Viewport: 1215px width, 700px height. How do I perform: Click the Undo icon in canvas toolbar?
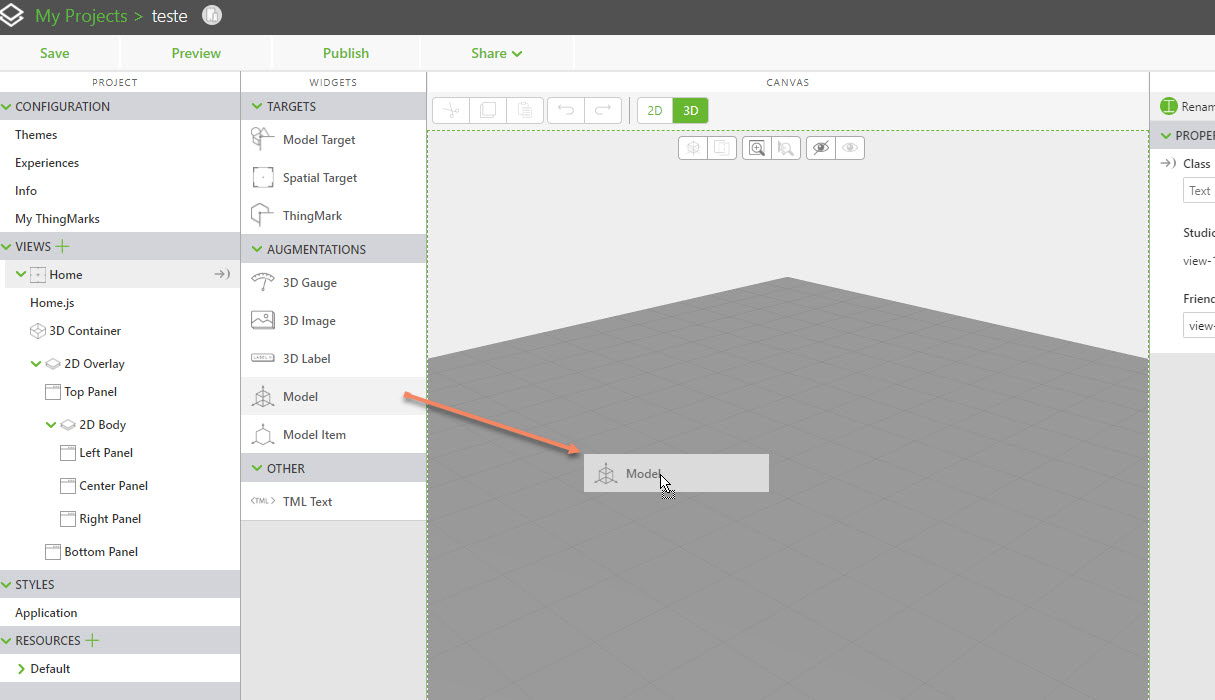(x=566, y=110)
